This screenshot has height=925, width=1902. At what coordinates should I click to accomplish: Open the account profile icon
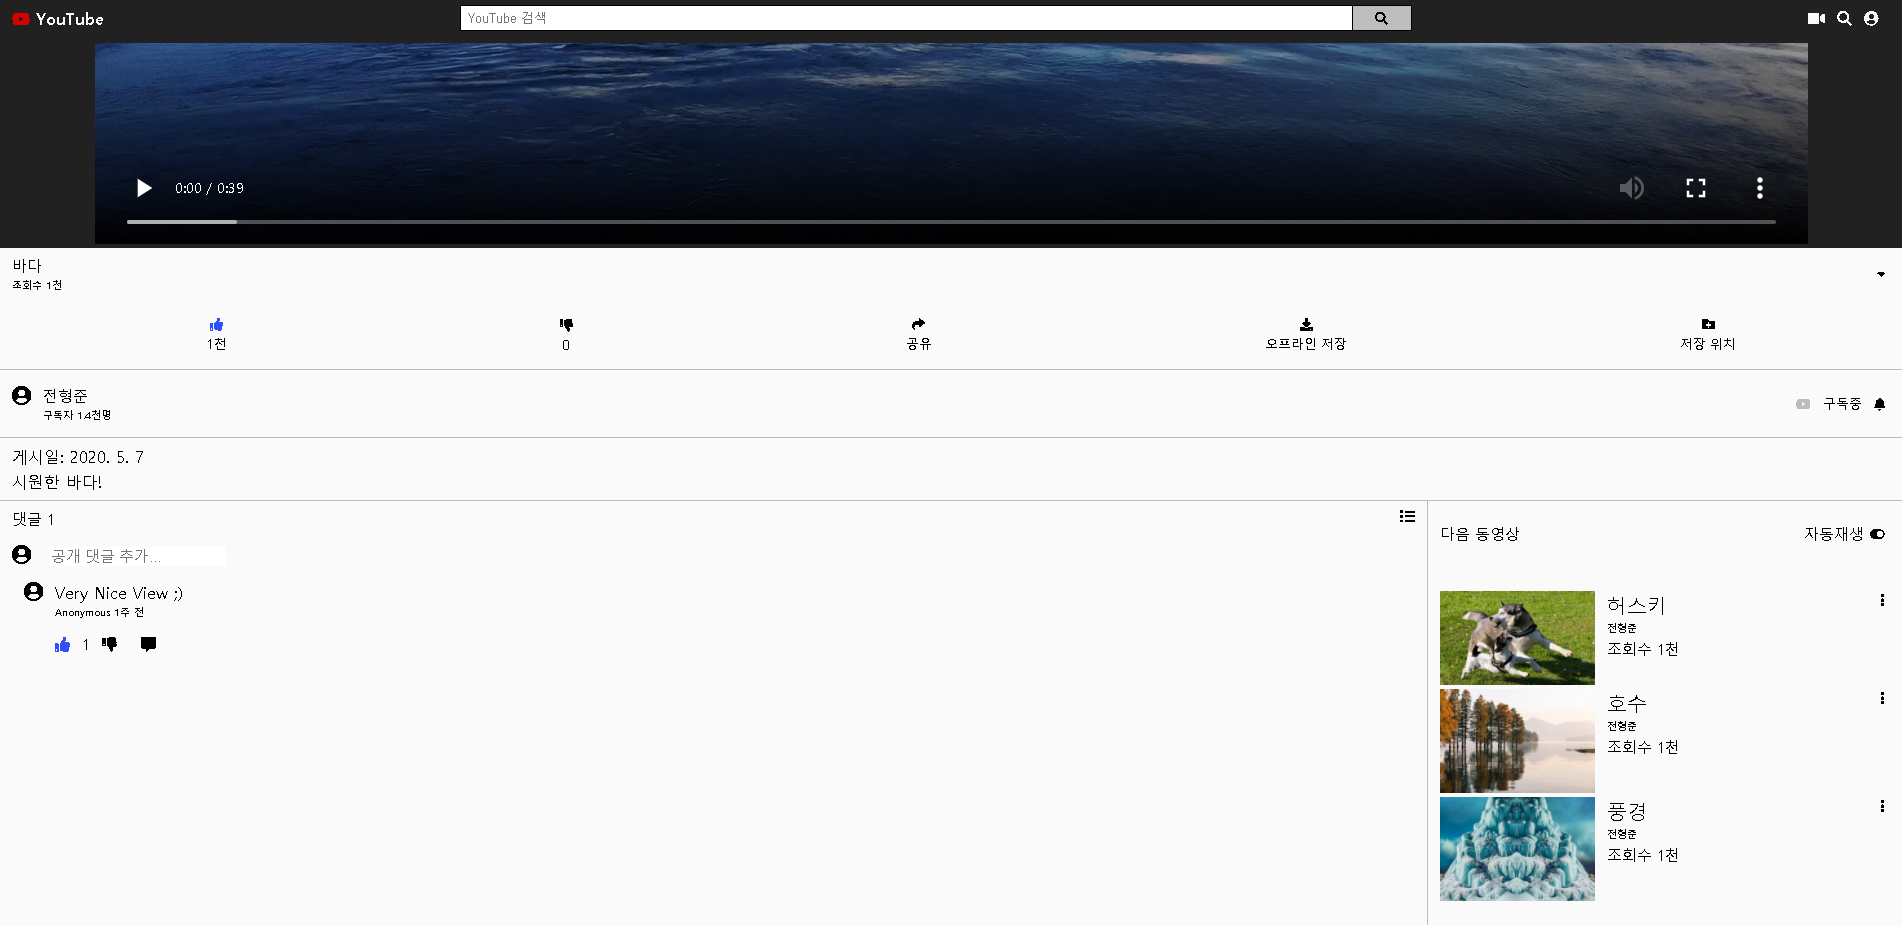tap(1871, 18)
